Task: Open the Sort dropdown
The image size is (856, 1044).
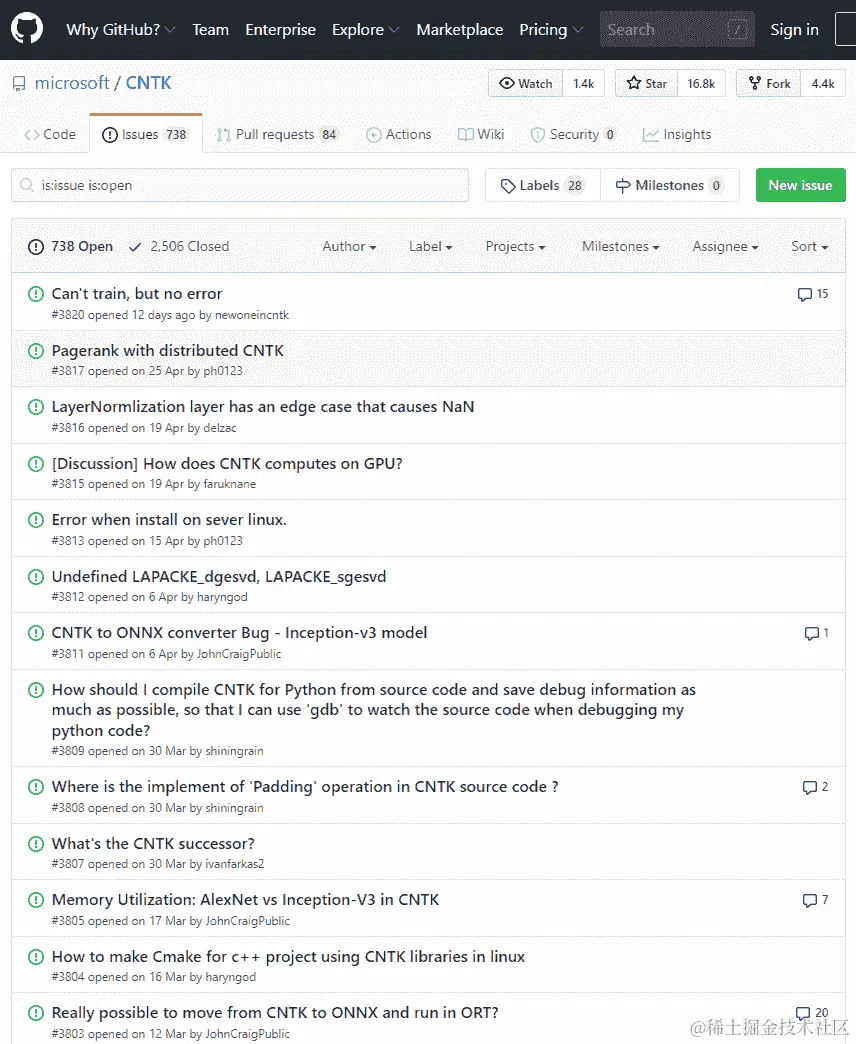Action: click(809, 246)
